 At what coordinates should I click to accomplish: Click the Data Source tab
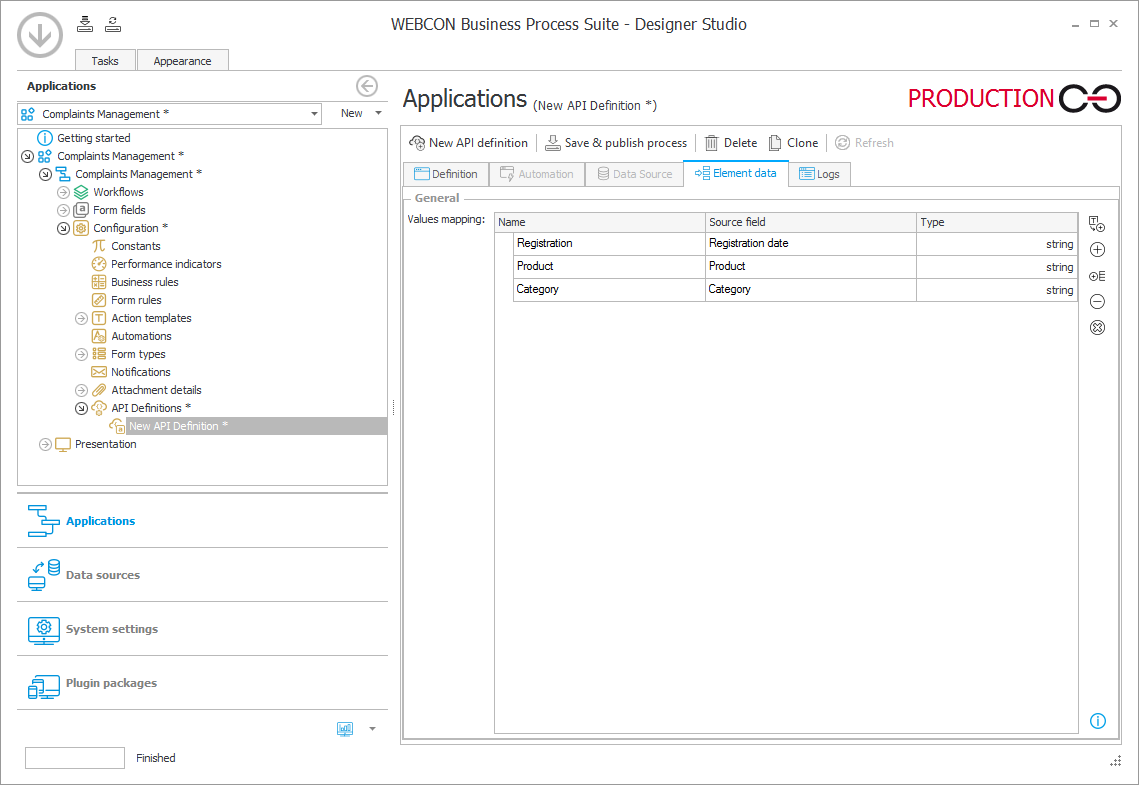(x=634, y=174)
